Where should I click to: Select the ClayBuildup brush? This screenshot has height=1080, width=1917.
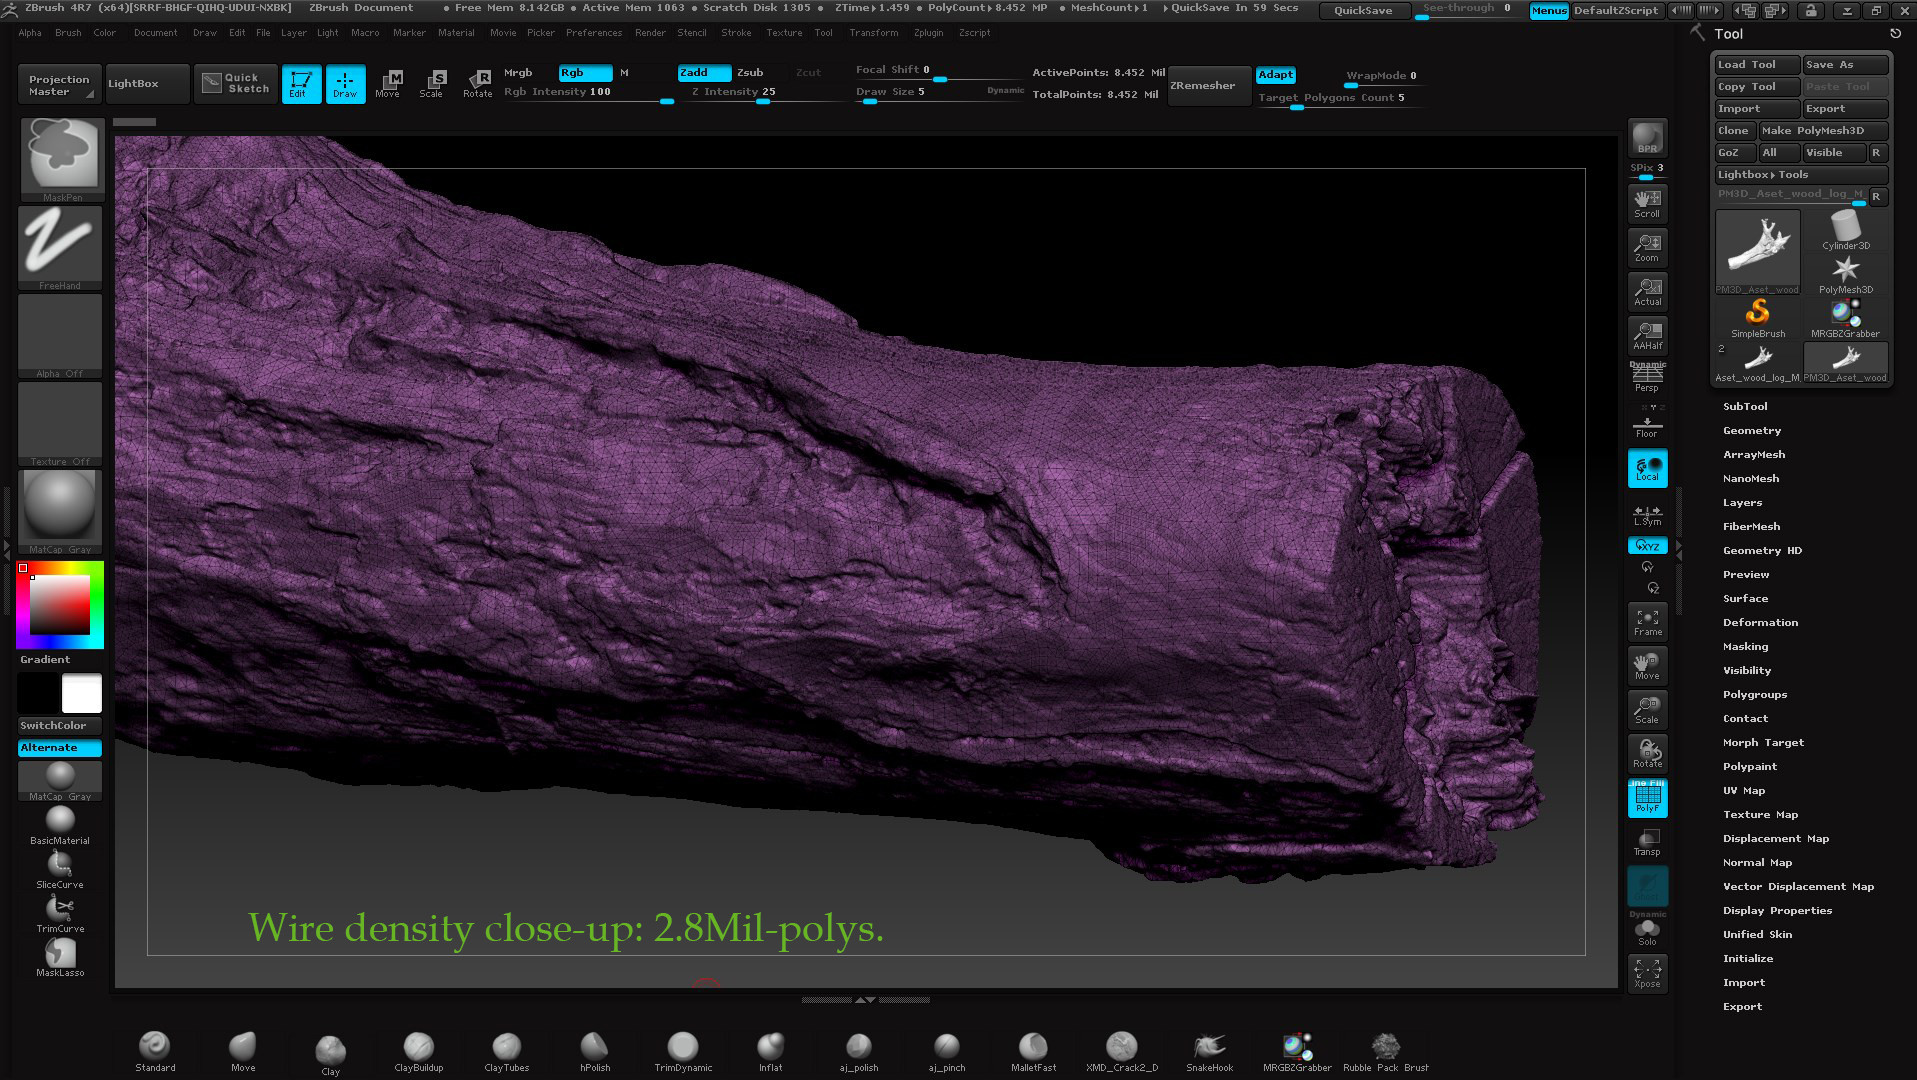coord(418,1047)
